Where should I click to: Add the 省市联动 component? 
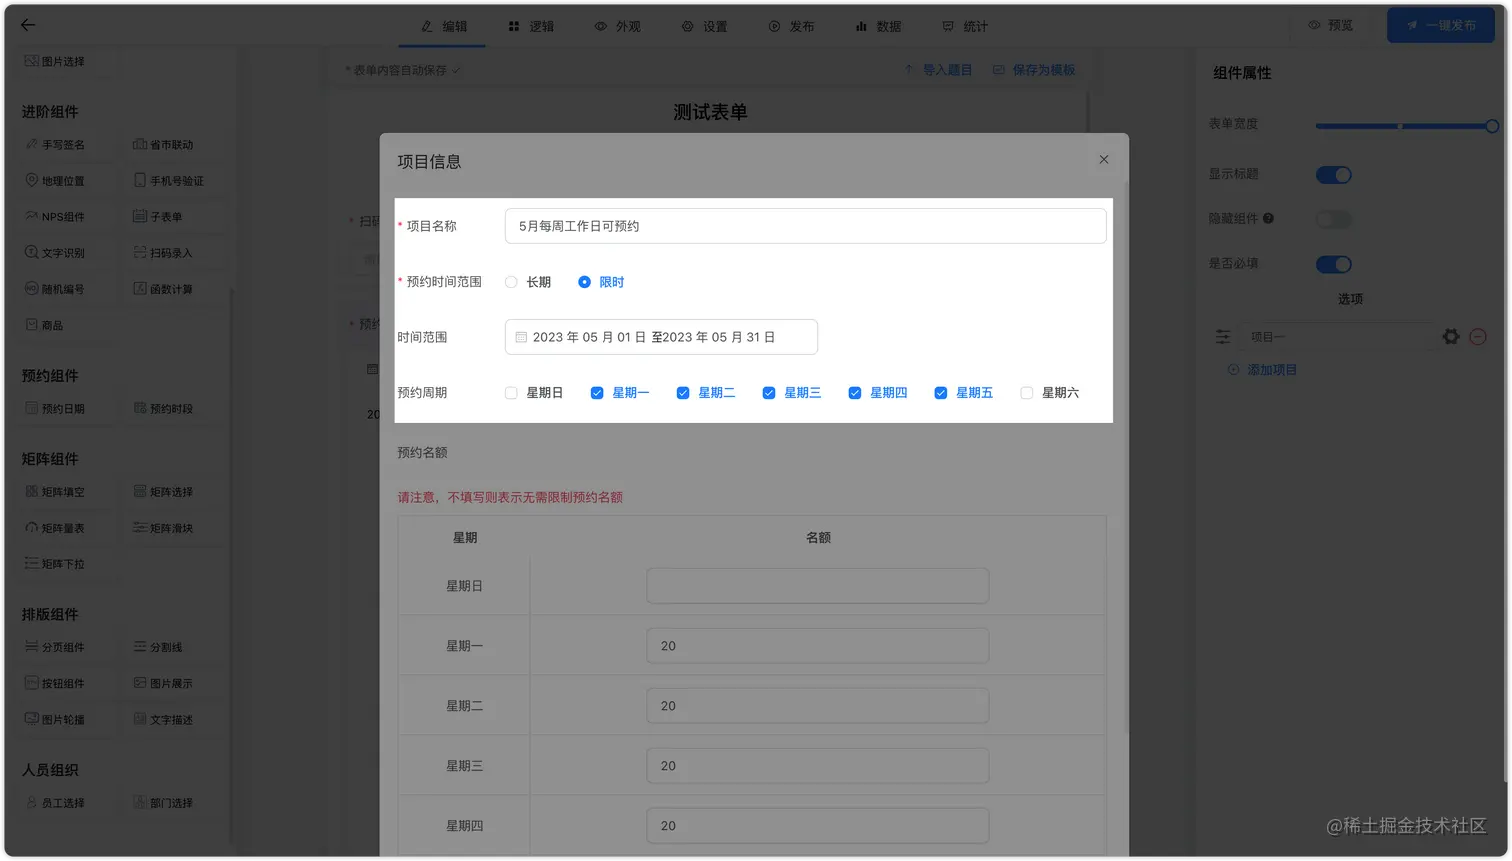point(163,145)
